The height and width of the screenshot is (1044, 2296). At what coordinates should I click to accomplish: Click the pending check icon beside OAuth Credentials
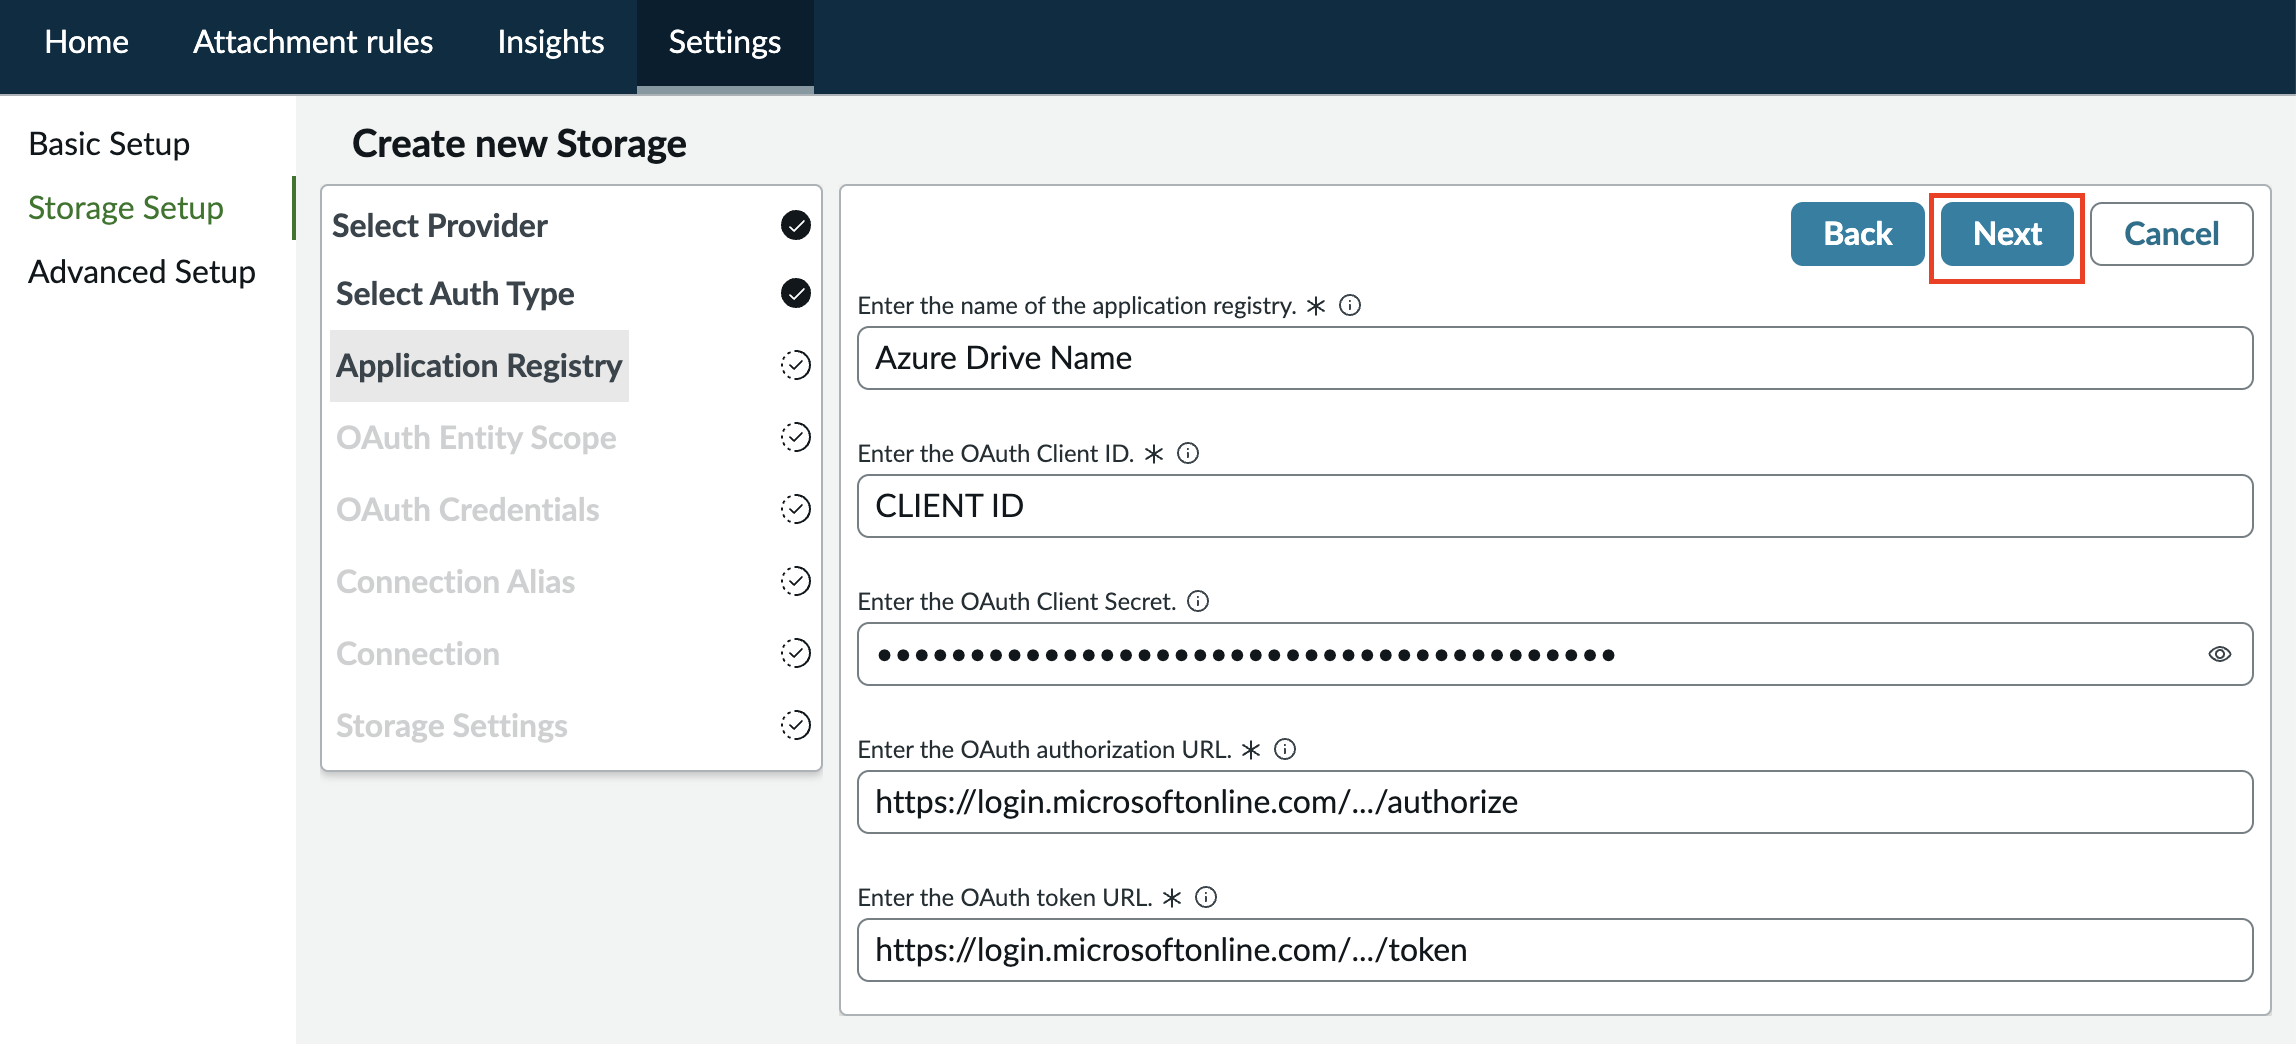795,509
